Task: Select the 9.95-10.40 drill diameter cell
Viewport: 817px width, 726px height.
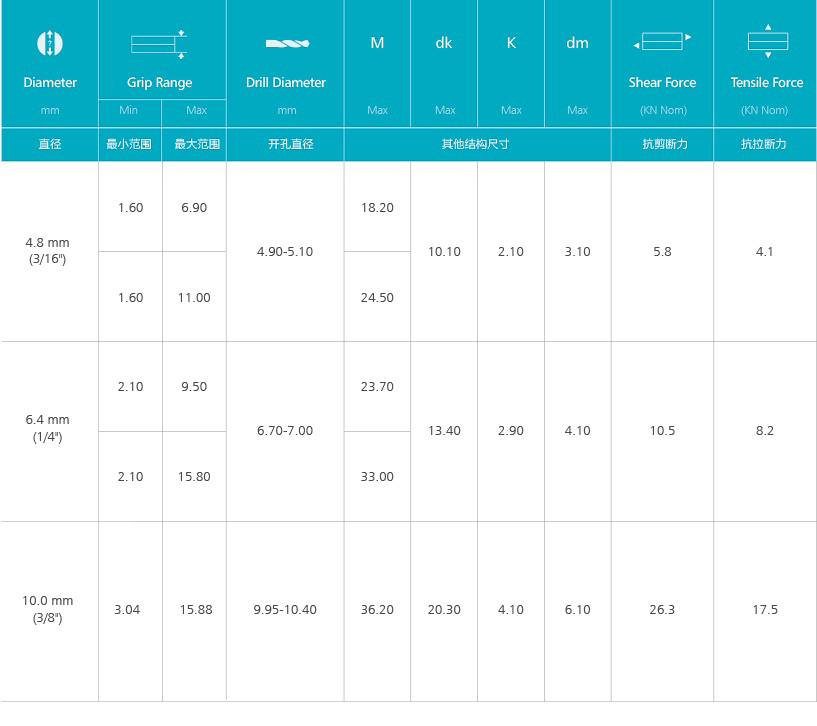Action: (x=285, y=609)
